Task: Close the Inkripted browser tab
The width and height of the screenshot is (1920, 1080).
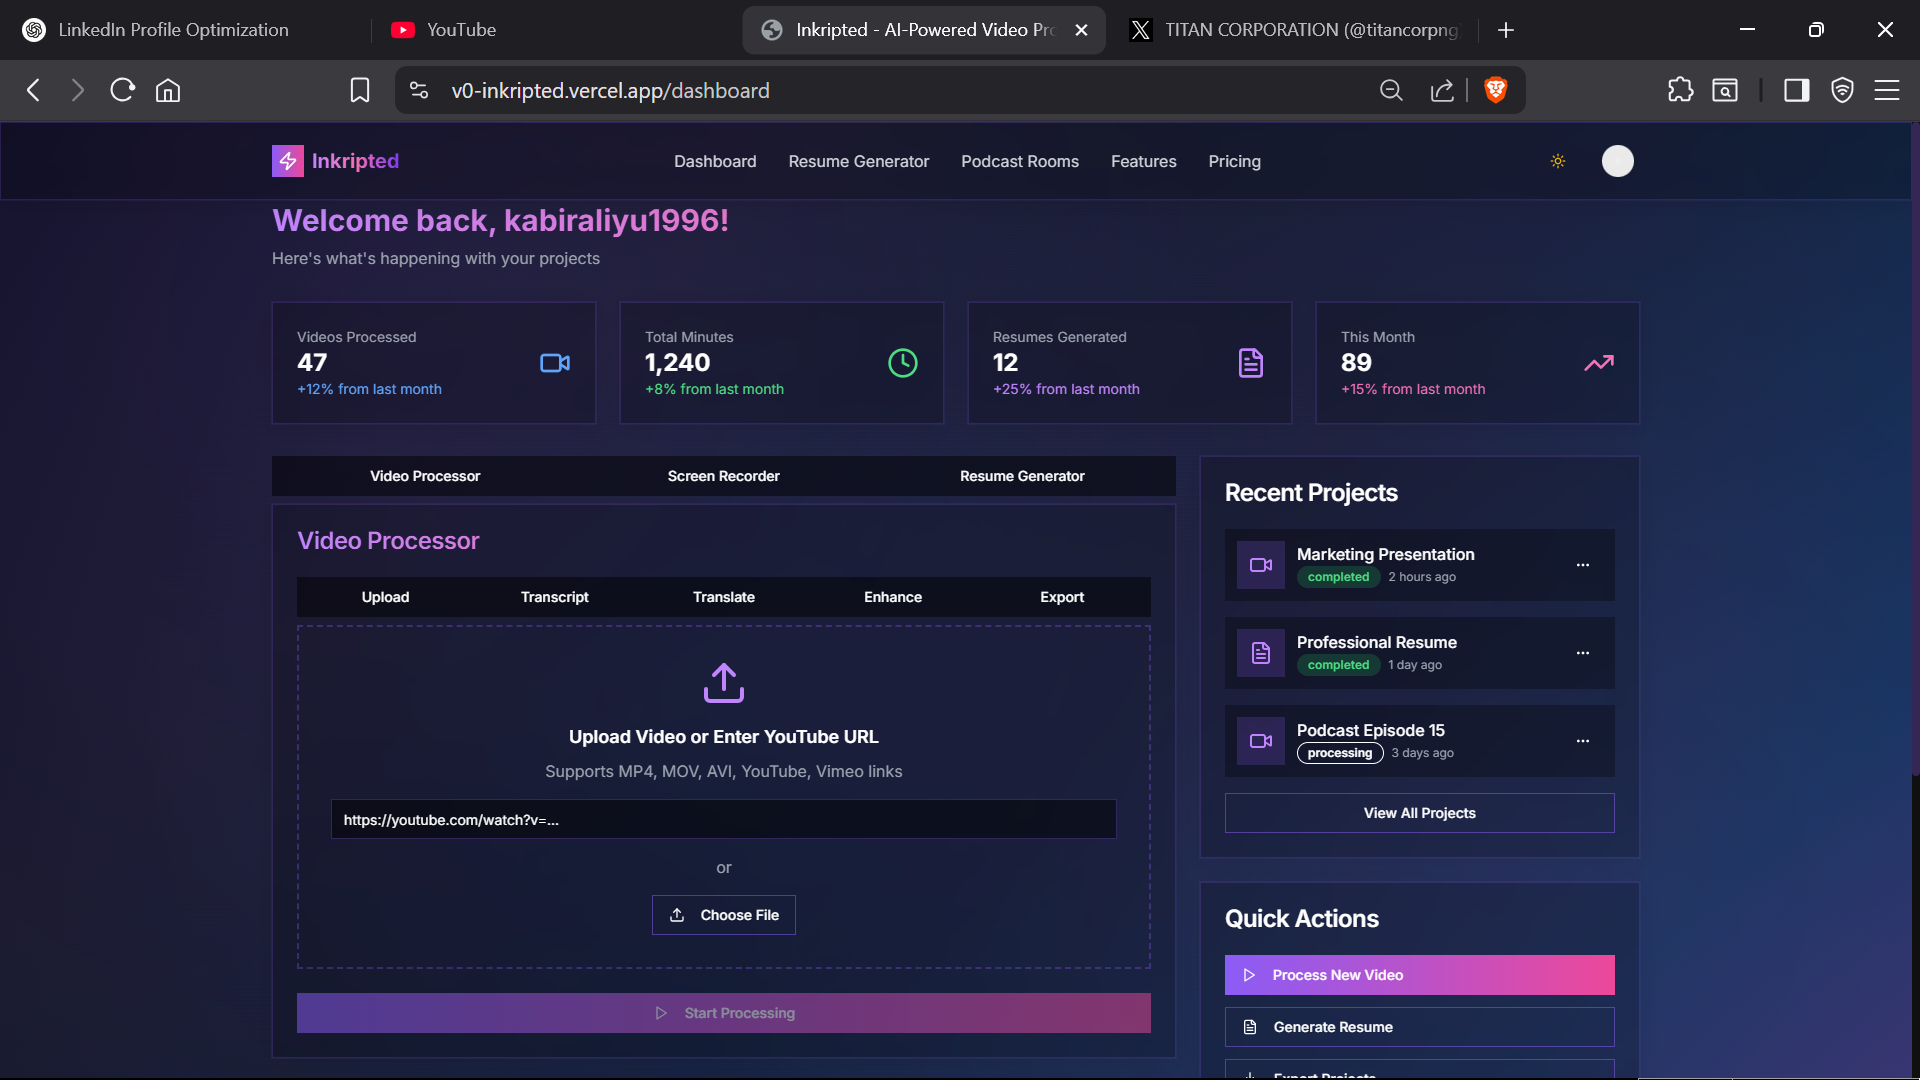Action: (x=1081, y=30)
